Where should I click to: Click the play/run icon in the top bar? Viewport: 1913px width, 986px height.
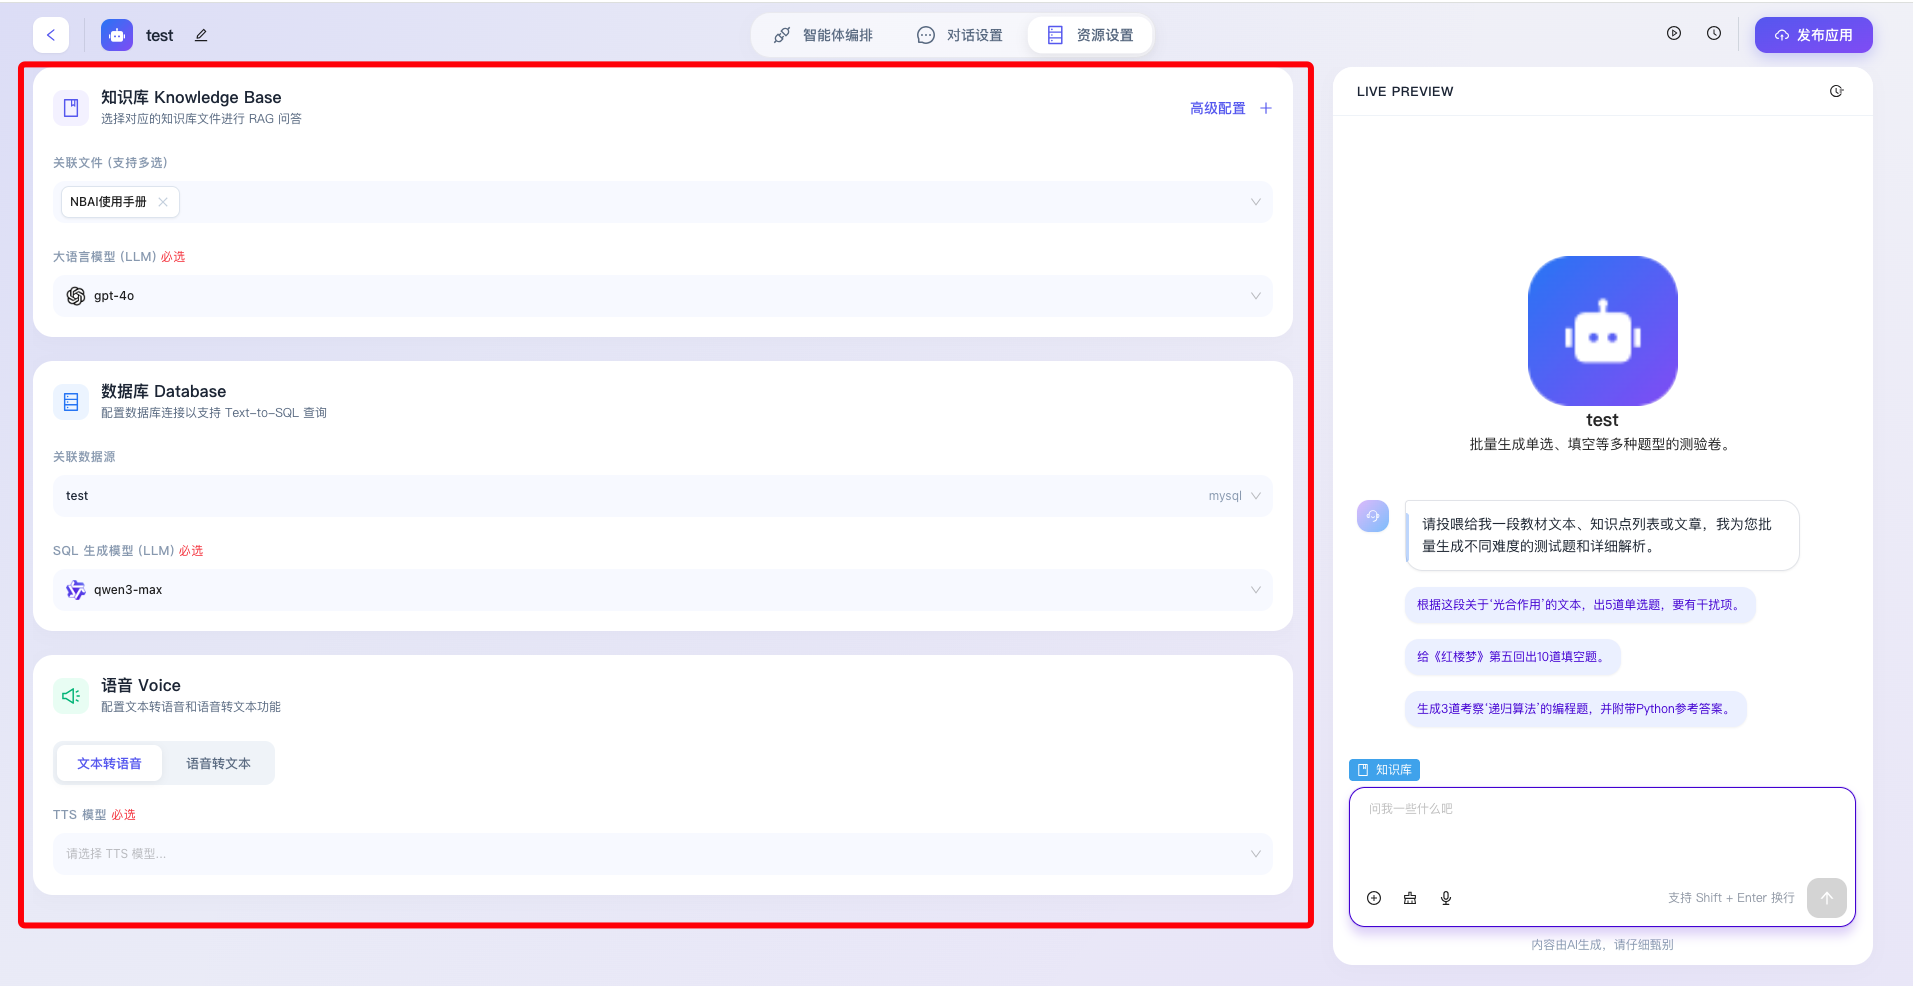click(1673, 33)
